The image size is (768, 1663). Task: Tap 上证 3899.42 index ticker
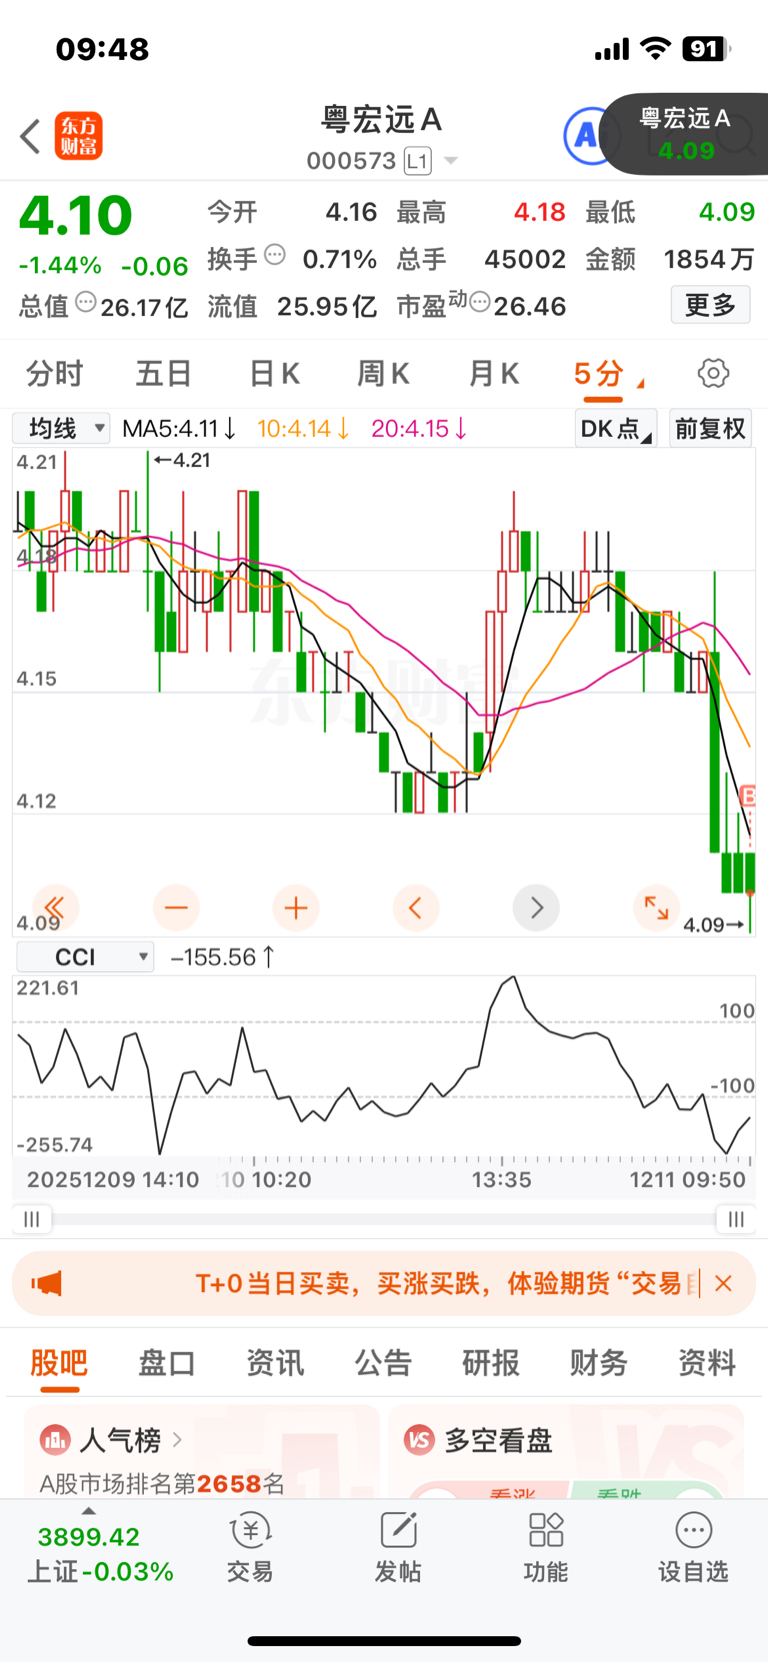coord(100,1553)
